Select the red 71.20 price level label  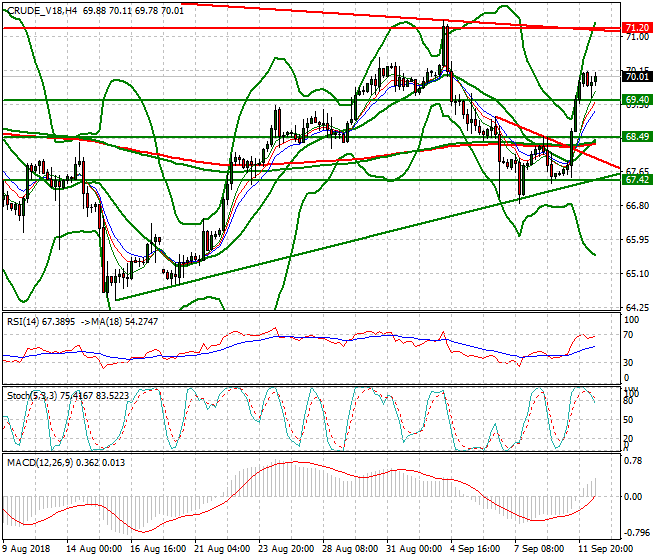pos(637,28)
